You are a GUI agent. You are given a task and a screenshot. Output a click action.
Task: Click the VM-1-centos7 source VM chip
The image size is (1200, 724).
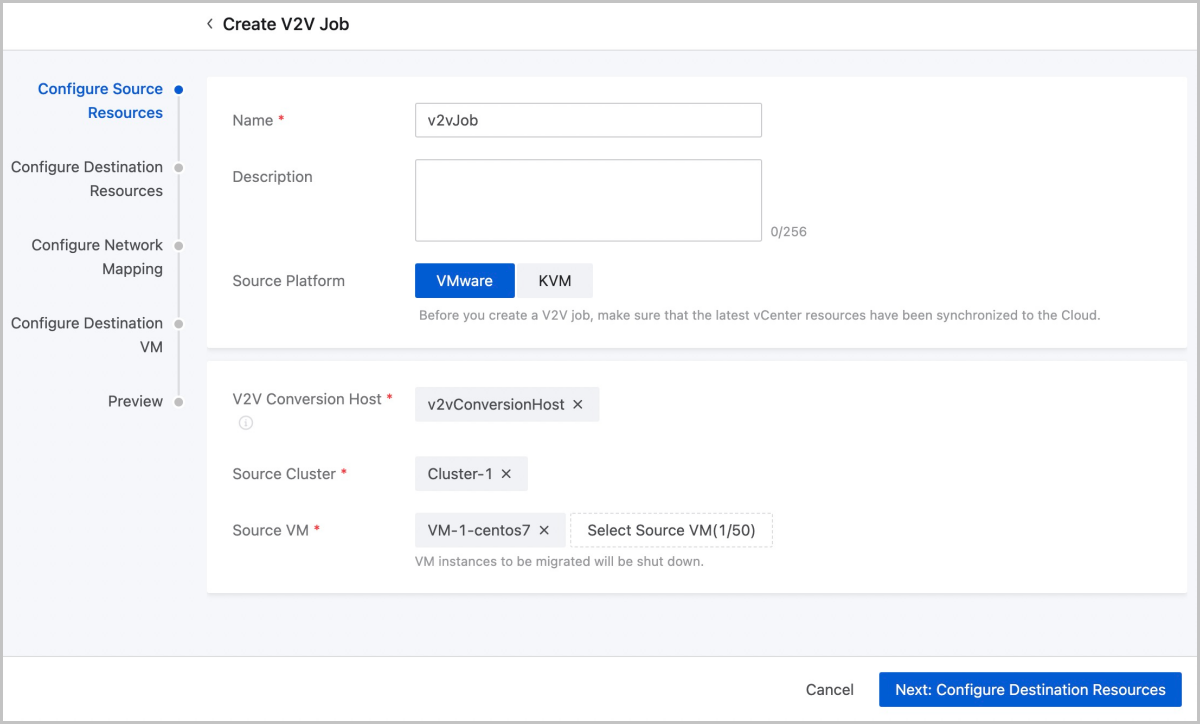[478, 530]
